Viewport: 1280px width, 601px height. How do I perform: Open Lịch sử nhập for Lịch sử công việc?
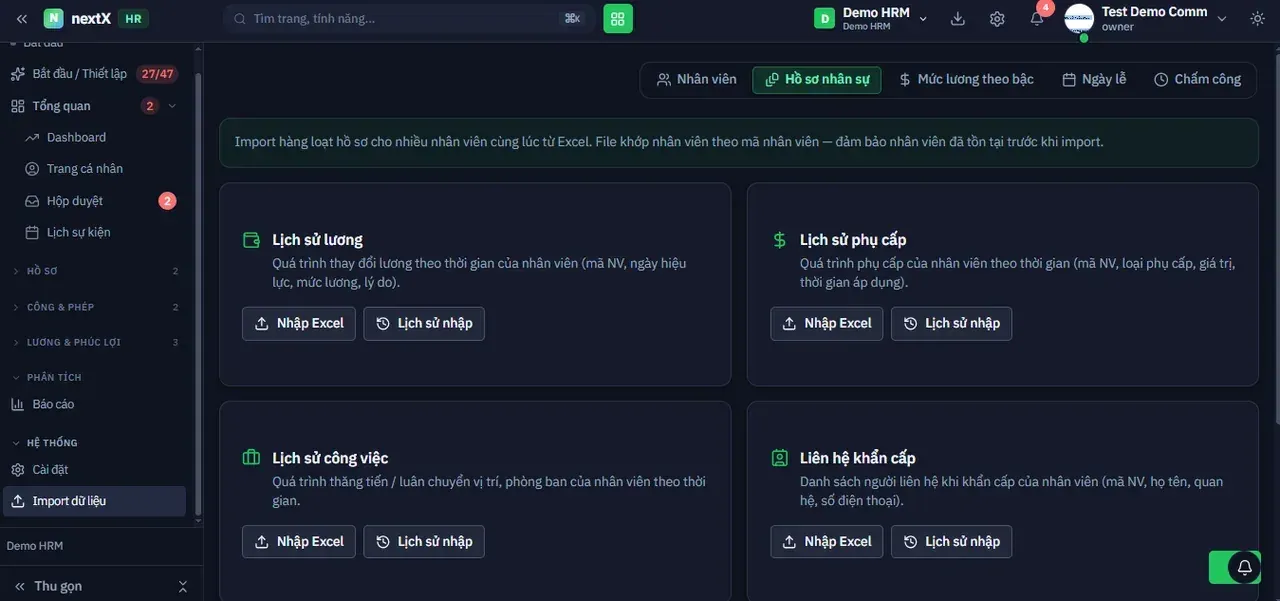[x=424, y=541]
